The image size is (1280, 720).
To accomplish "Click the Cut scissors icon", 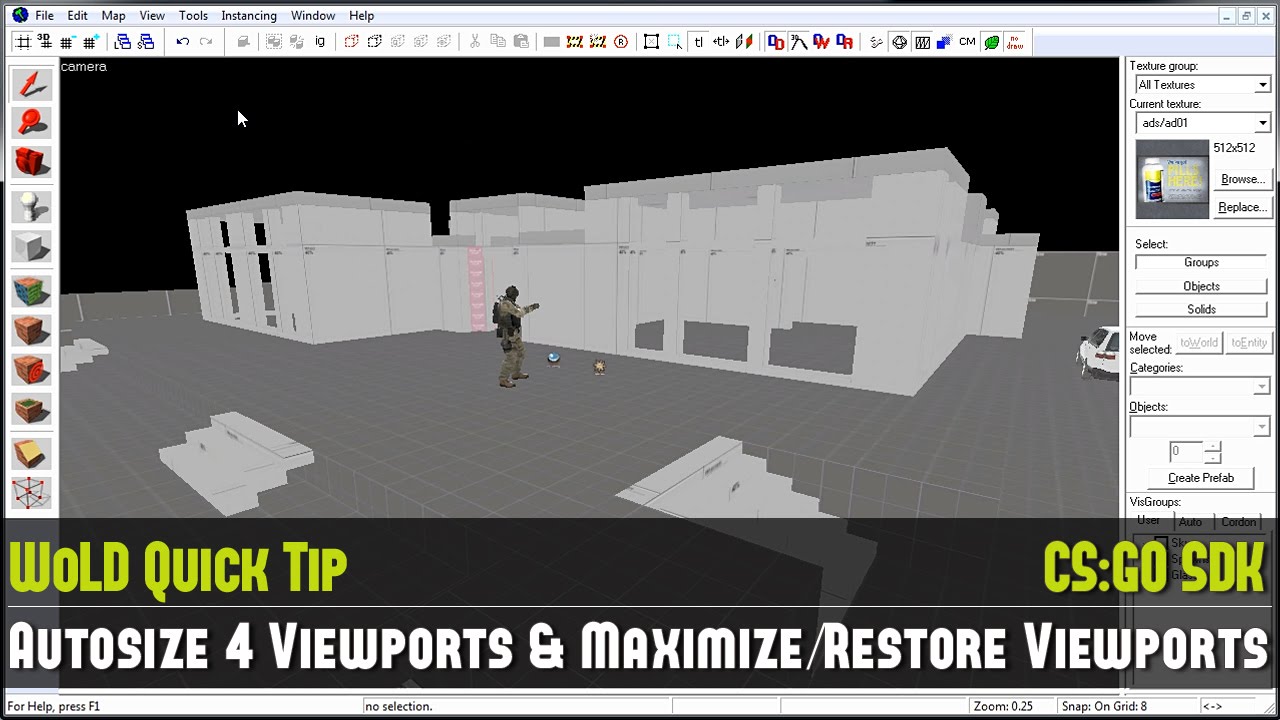I will click(x=475, y=42).
